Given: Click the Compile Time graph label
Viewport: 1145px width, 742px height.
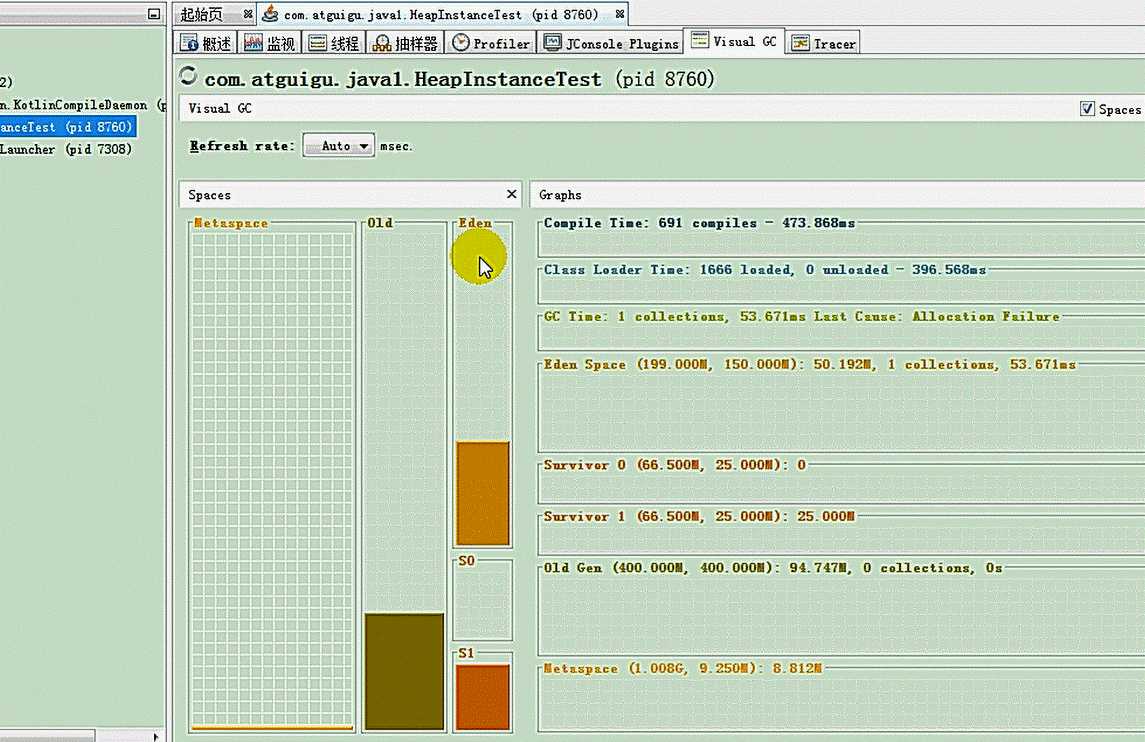Looking at the screenshot, I should tap(699, 223).
